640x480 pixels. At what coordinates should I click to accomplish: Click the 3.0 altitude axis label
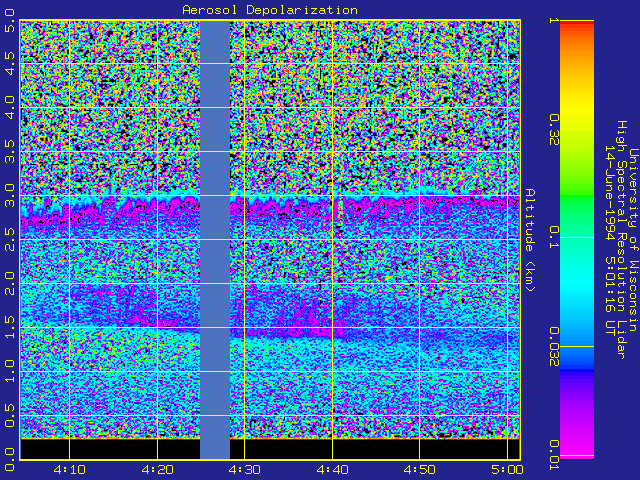coord(9,196)
